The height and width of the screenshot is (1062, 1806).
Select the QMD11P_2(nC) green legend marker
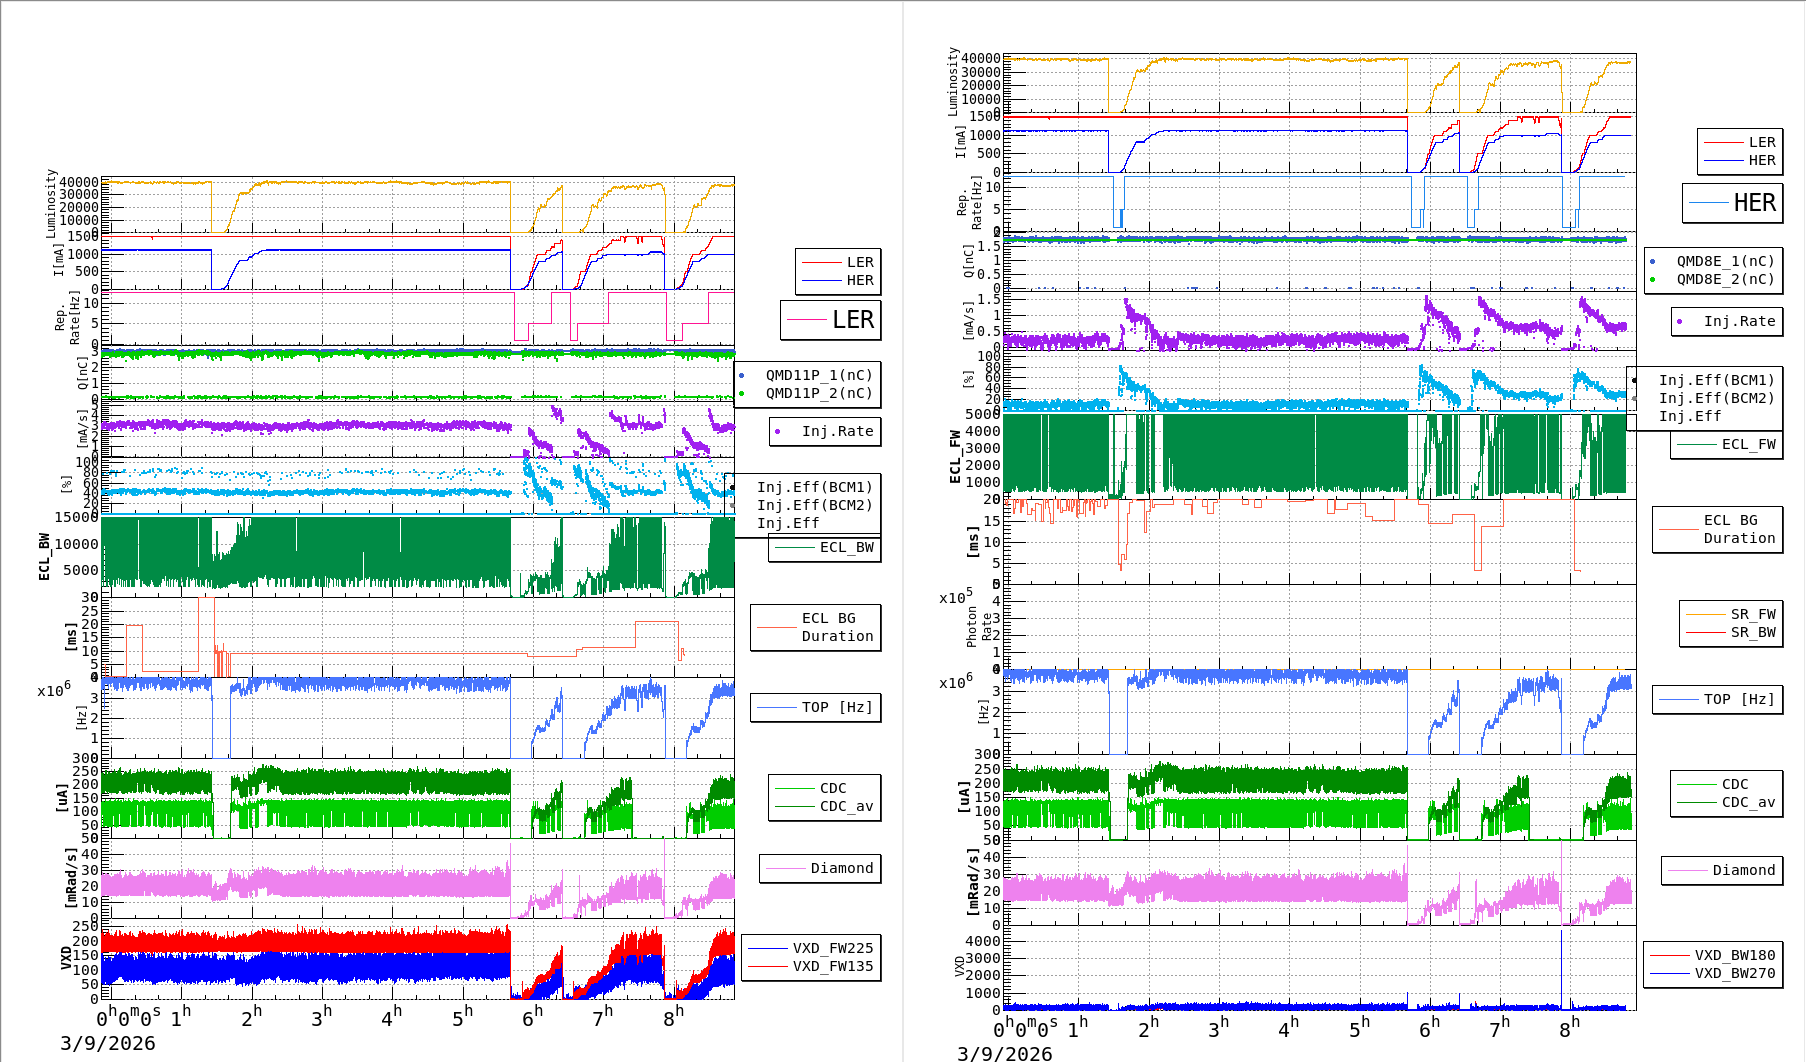tap(741, 394)
